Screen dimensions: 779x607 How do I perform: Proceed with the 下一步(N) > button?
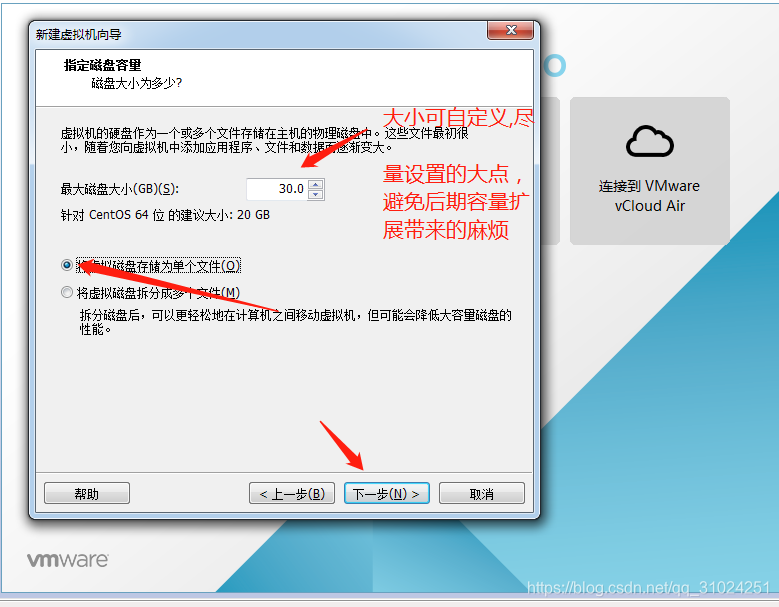pyautogui.click(x=387, y=493)
